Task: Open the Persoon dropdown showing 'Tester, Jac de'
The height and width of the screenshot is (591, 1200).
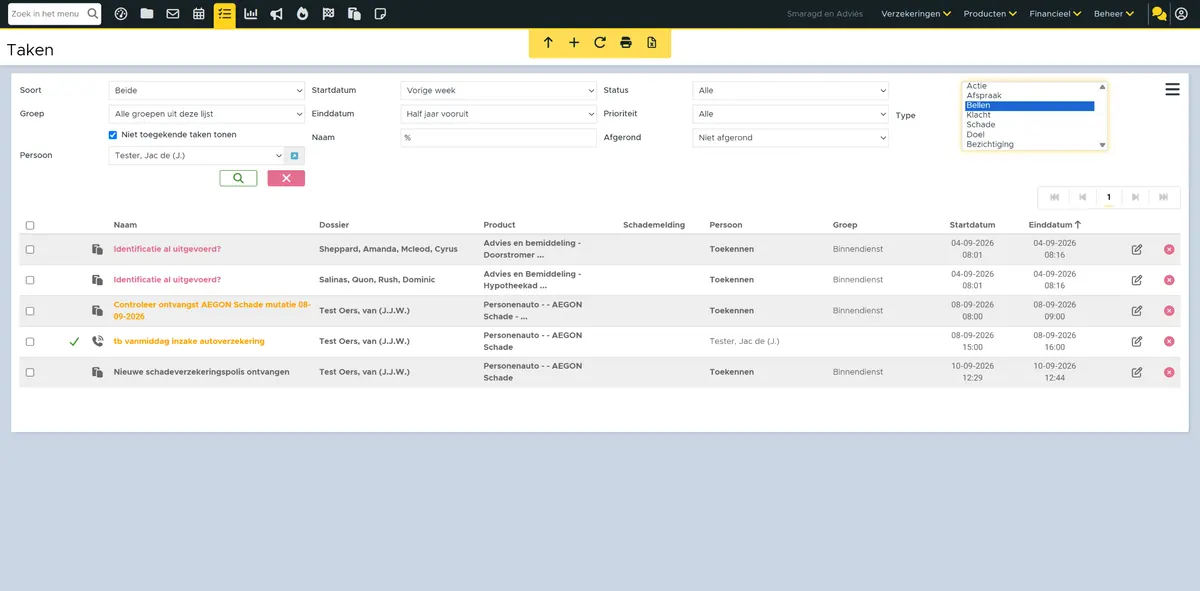Action: pos(196,156)
